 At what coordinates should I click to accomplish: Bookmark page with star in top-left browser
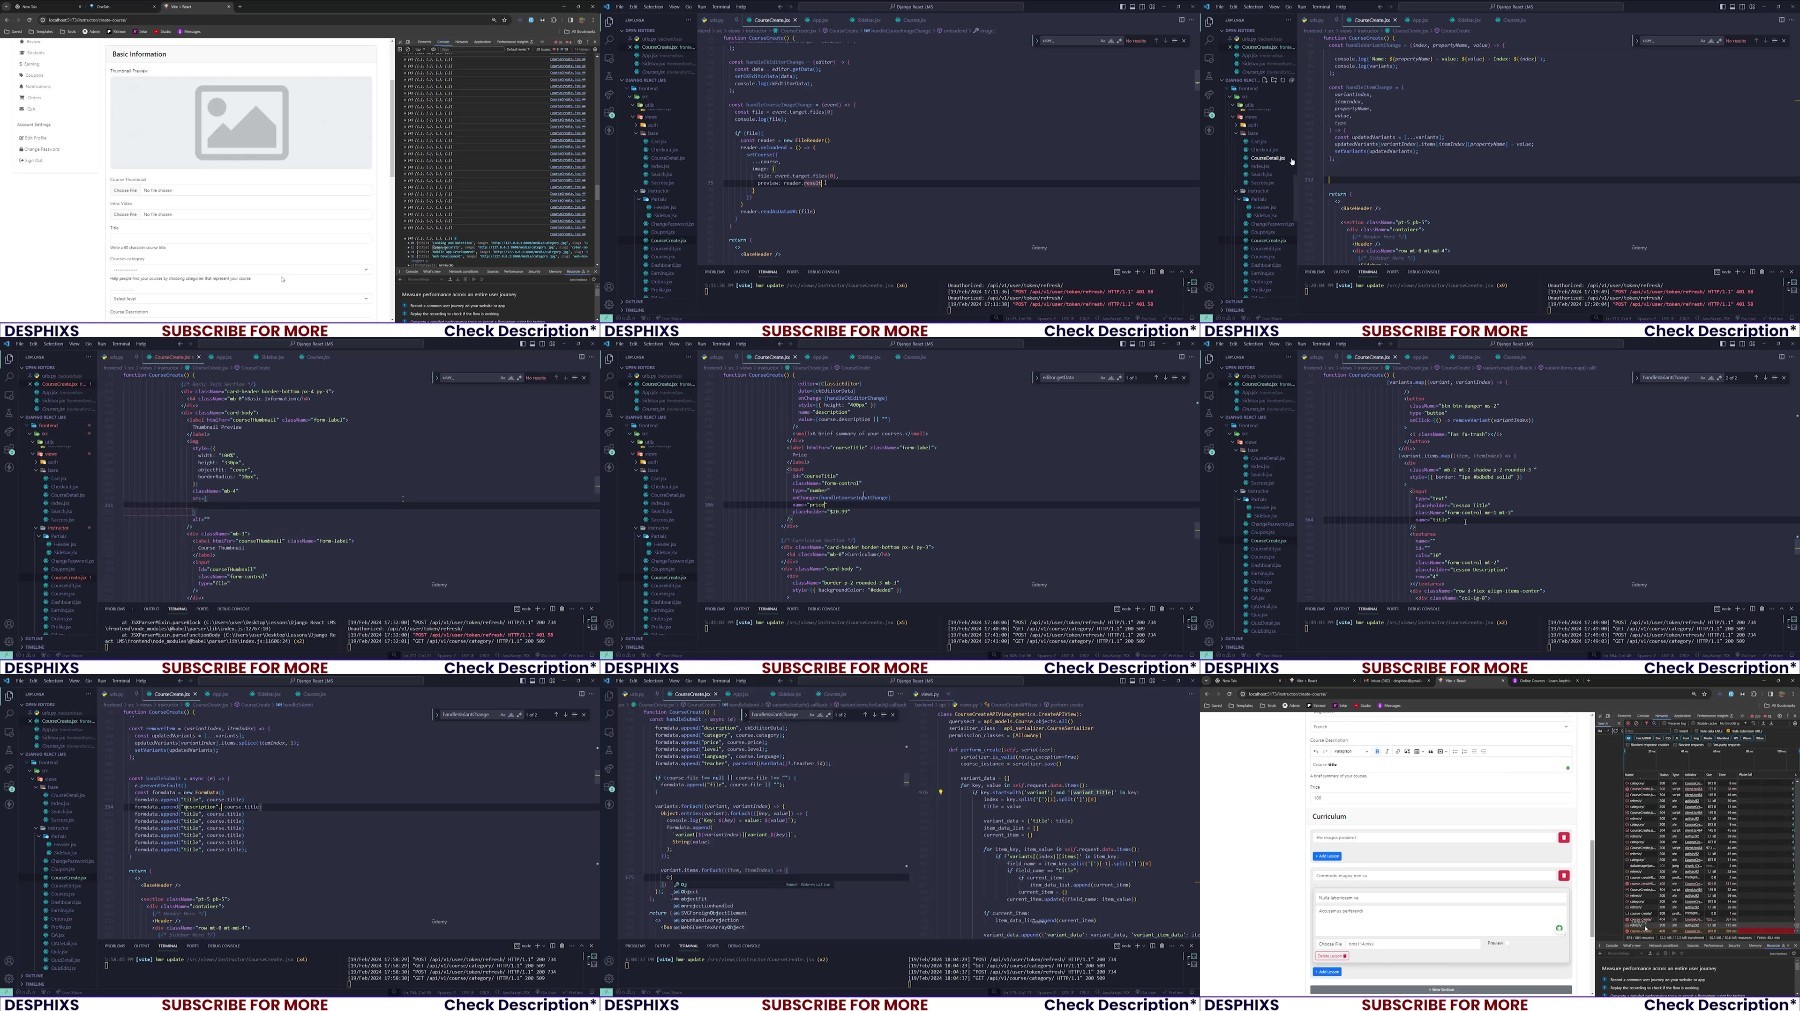[504, 20]
